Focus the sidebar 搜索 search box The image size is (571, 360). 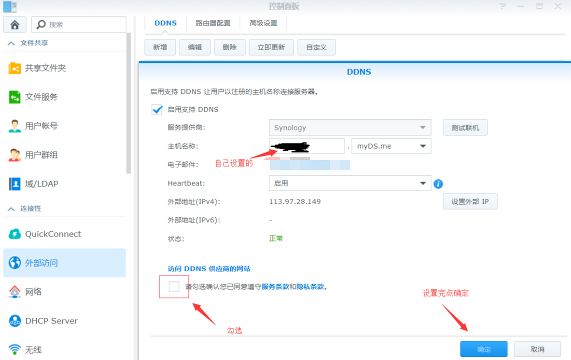pos(79,24)
